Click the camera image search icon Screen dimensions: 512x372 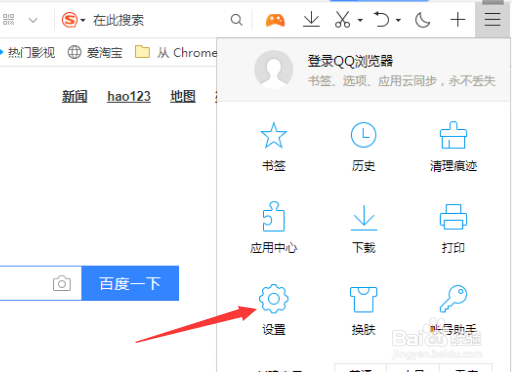pyautogui.click(x=62, y=283)
